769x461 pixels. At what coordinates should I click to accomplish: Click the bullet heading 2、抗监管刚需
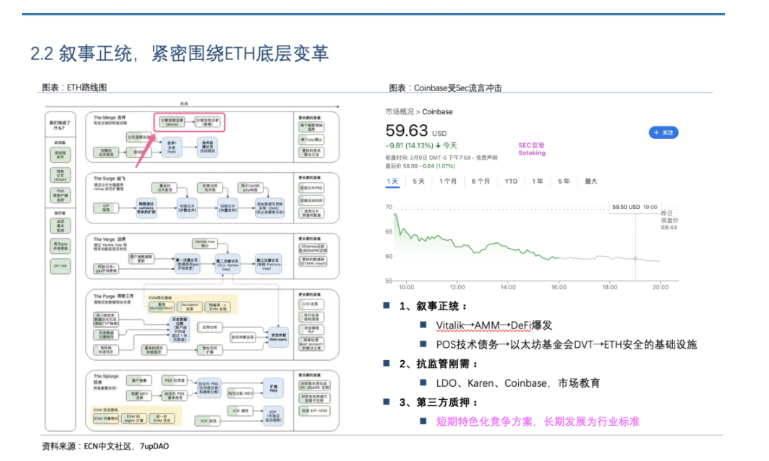pyautogui.click(x=438, y=364)
